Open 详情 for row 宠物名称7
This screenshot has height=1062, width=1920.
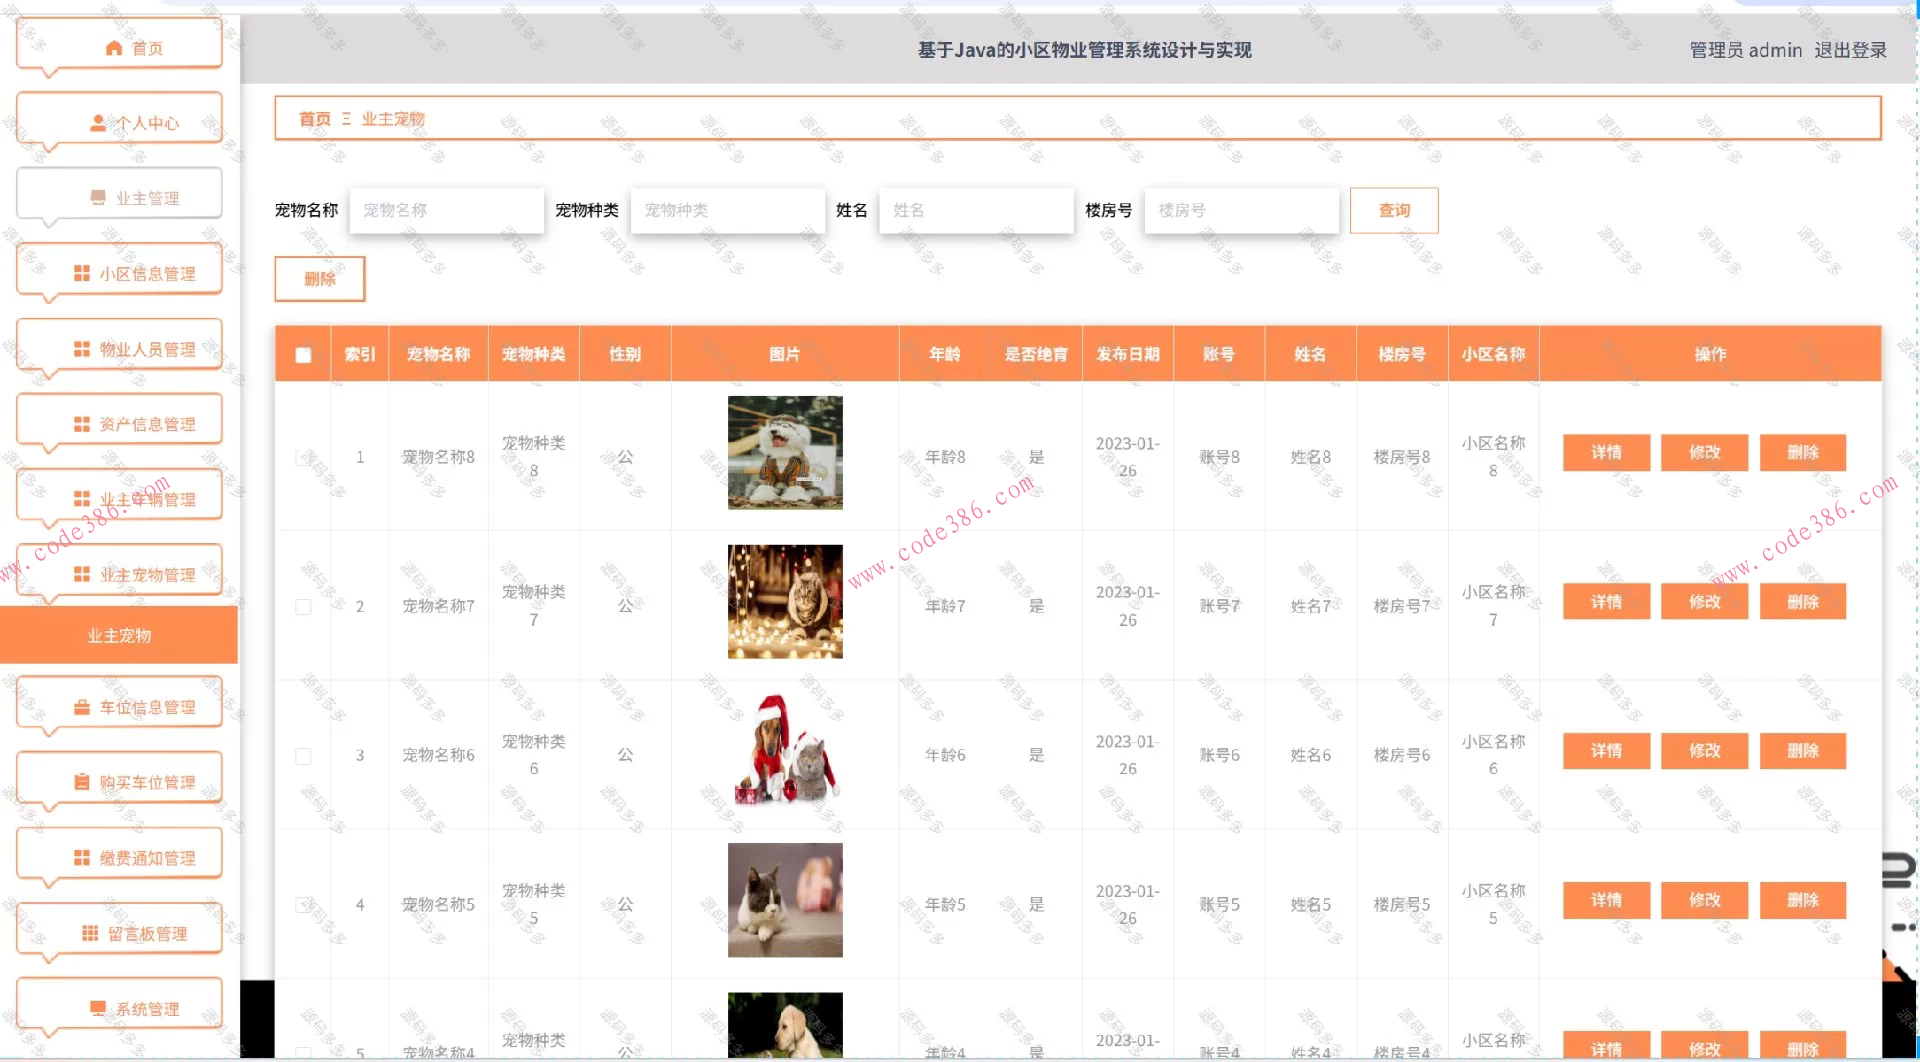tap(1606, 602)
